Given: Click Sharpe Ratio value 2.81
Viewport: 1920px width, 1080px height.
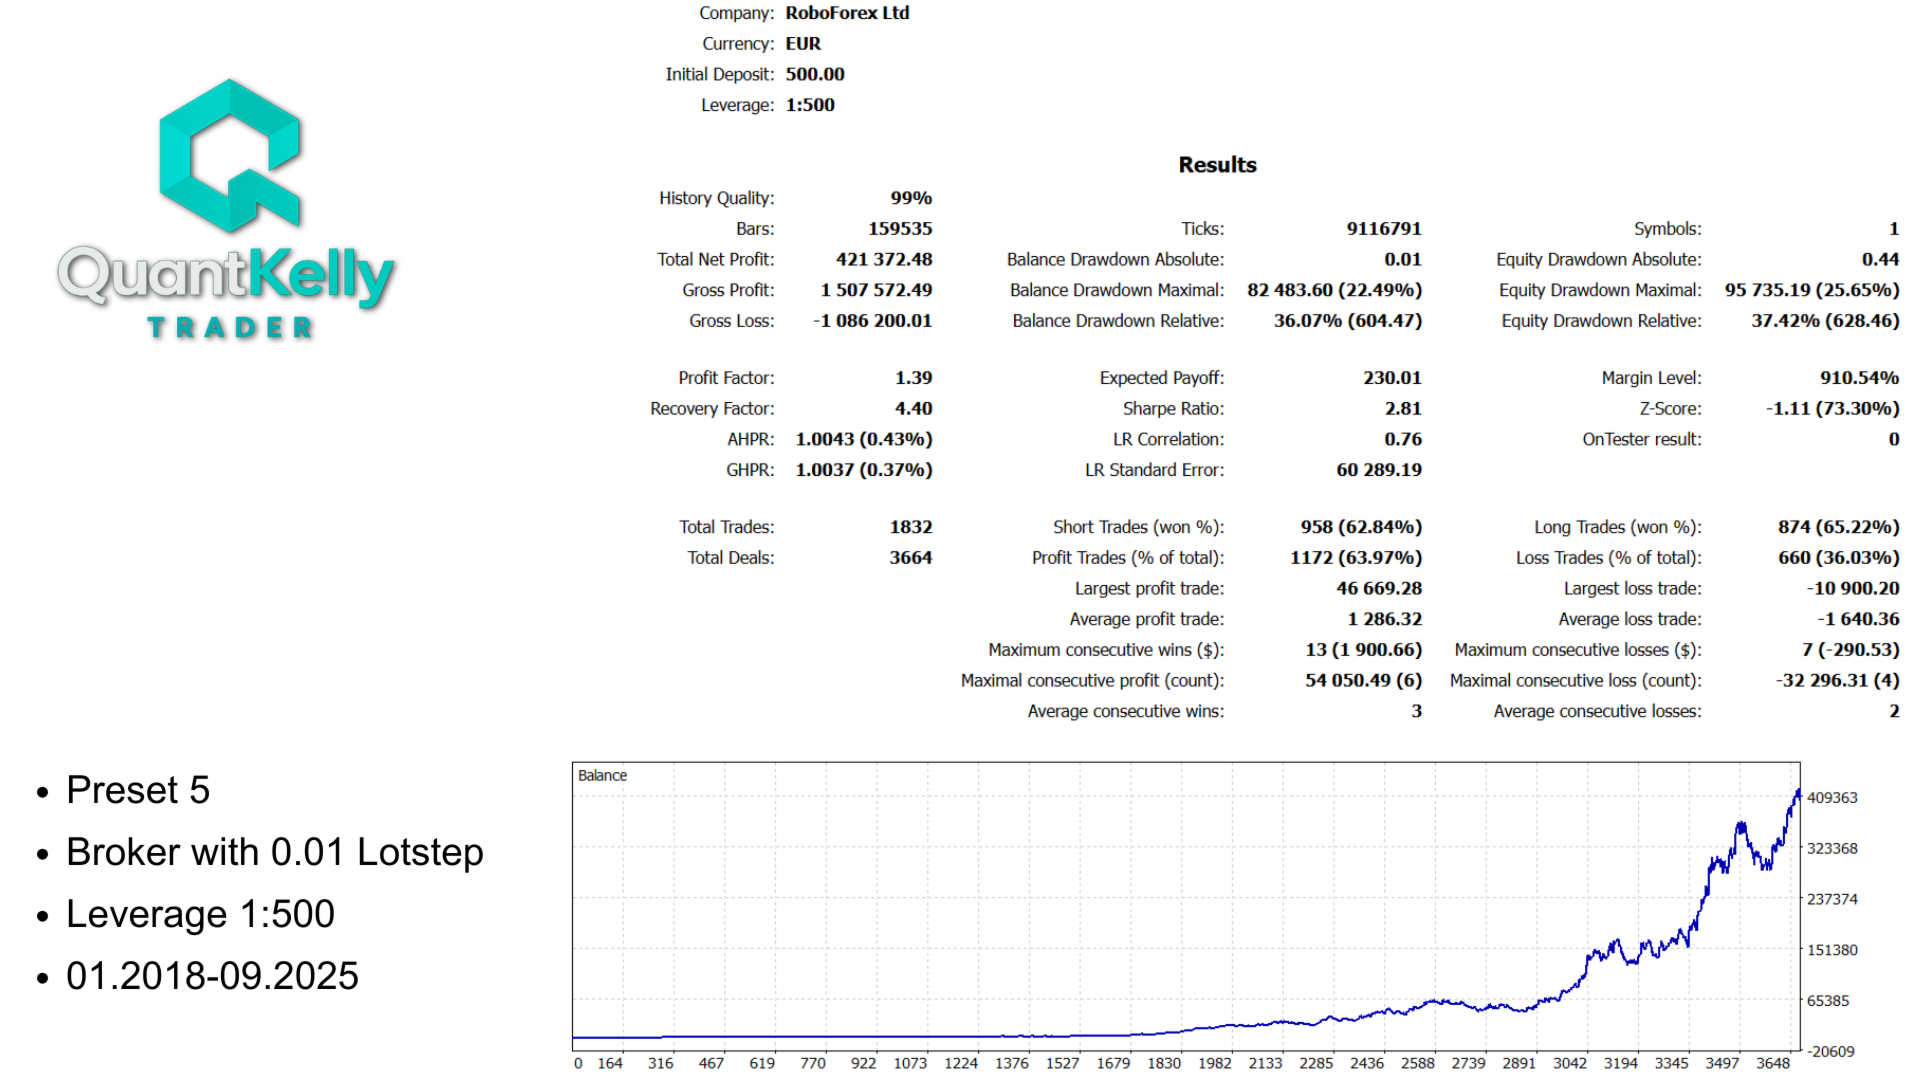Looking at the screenshot, I should pyautogui.click(x=1403, y=409).
